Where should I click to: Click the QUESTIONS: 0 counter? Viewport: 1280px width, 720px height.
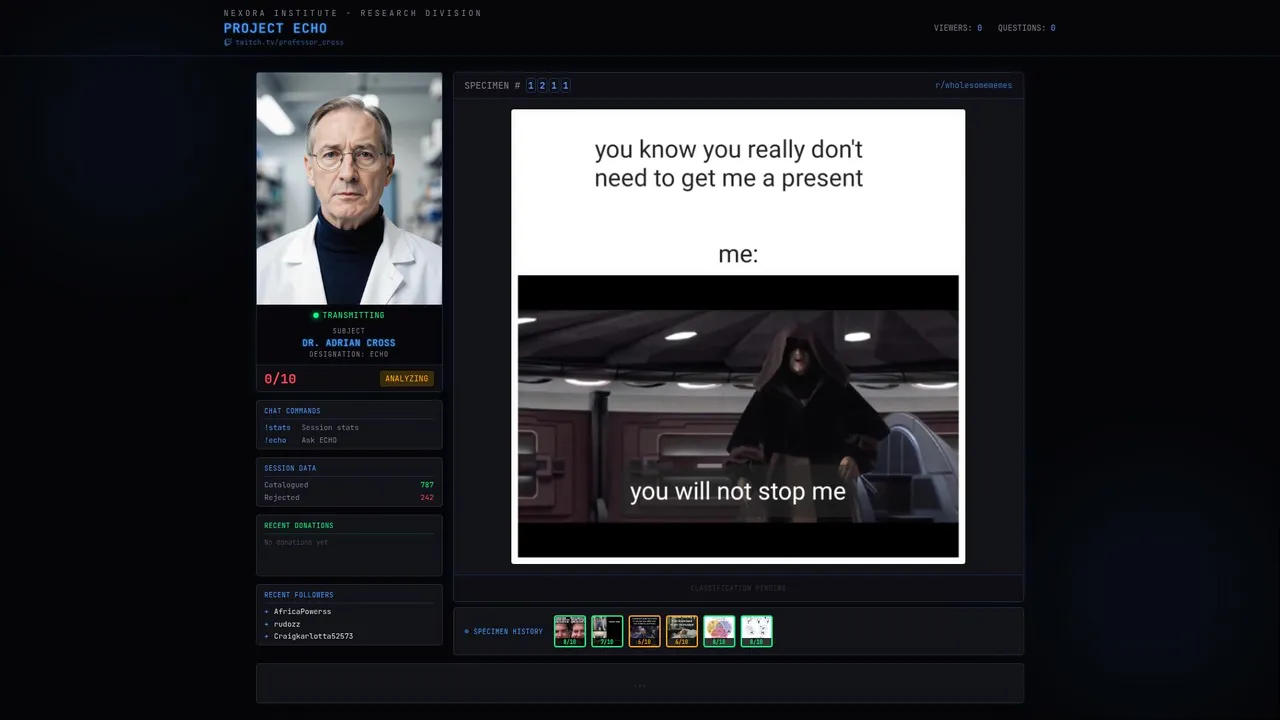(1026, 28)
